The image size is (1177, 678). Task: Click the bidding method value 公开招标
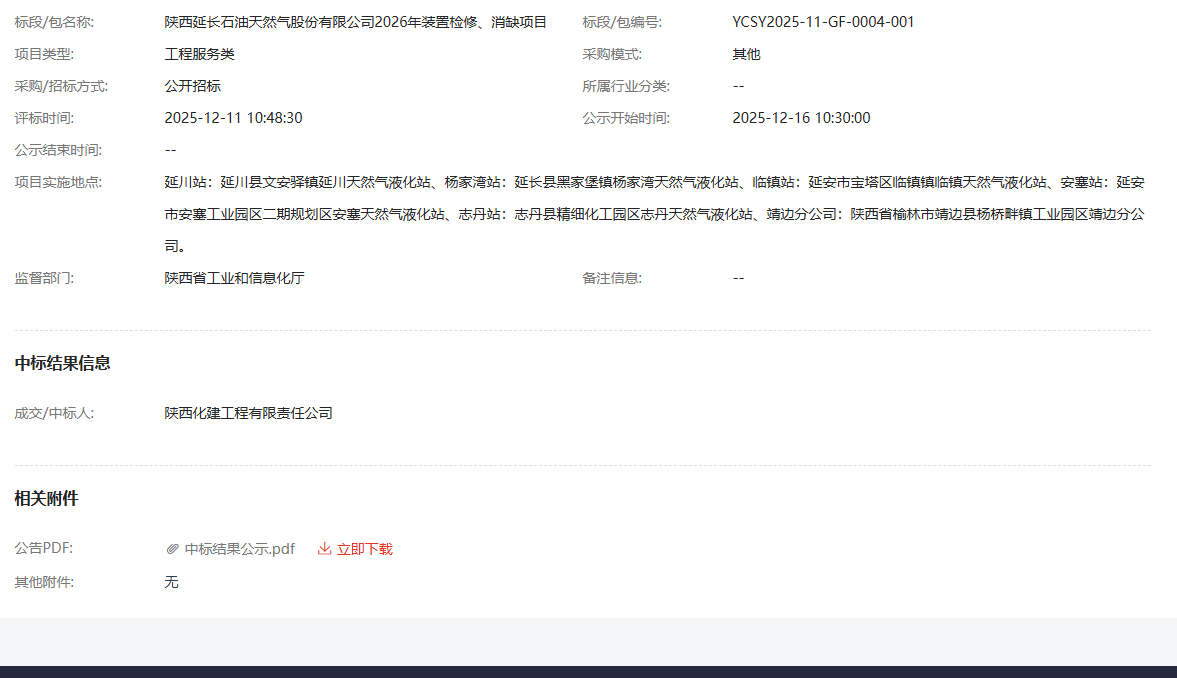192,86
